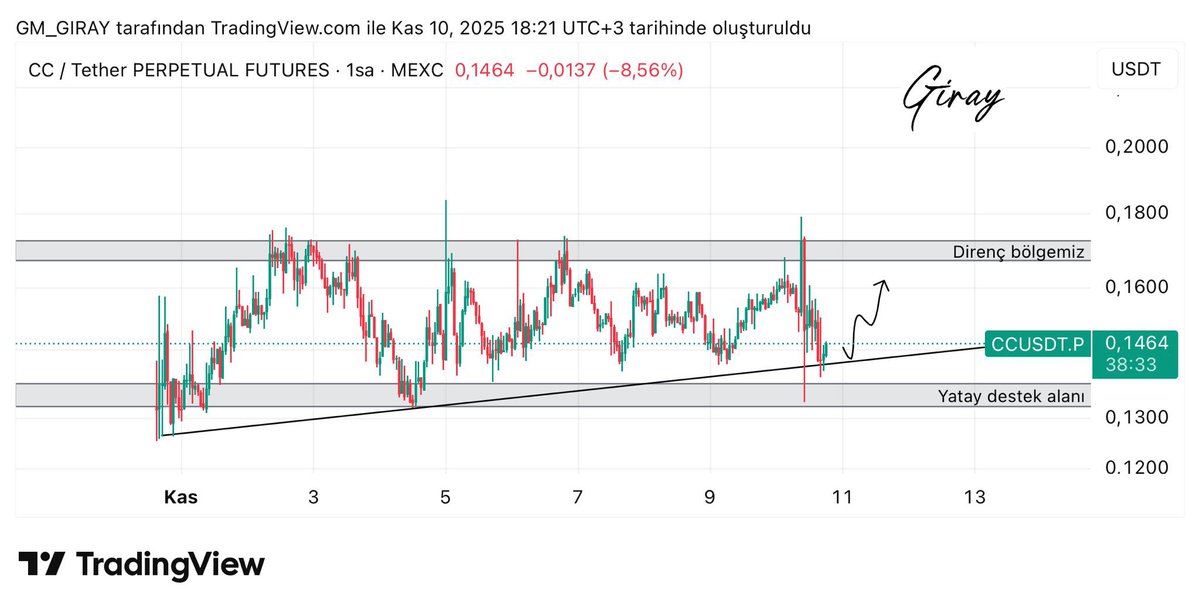Click the 0,1300 price axis label
Viewport: 1200px width, 611px height.
(1136, 417)
